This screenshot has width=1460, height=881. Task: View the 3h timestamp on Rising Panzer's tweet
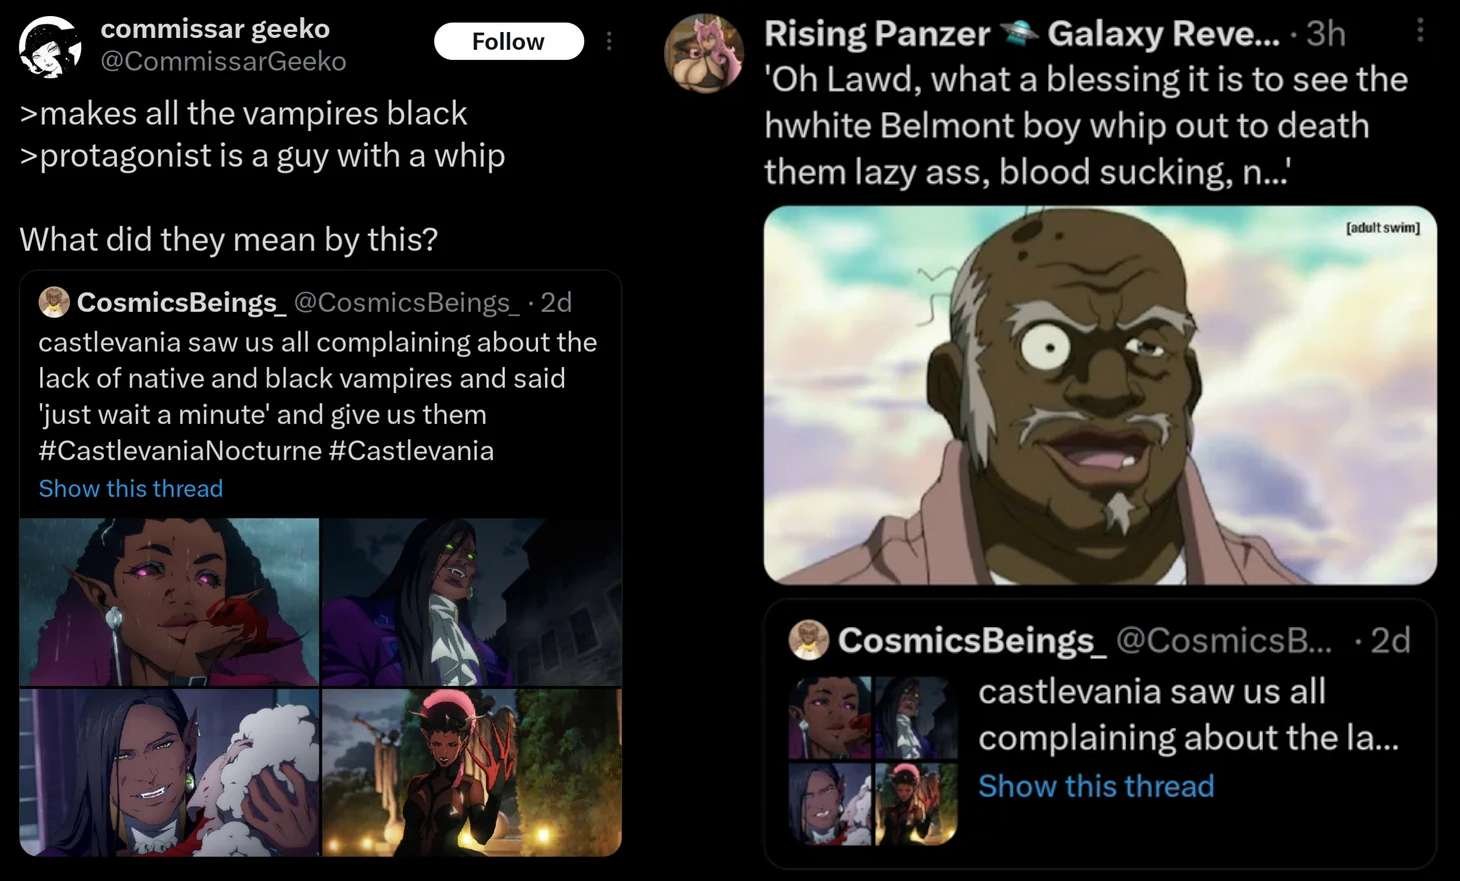[1326, 34]
